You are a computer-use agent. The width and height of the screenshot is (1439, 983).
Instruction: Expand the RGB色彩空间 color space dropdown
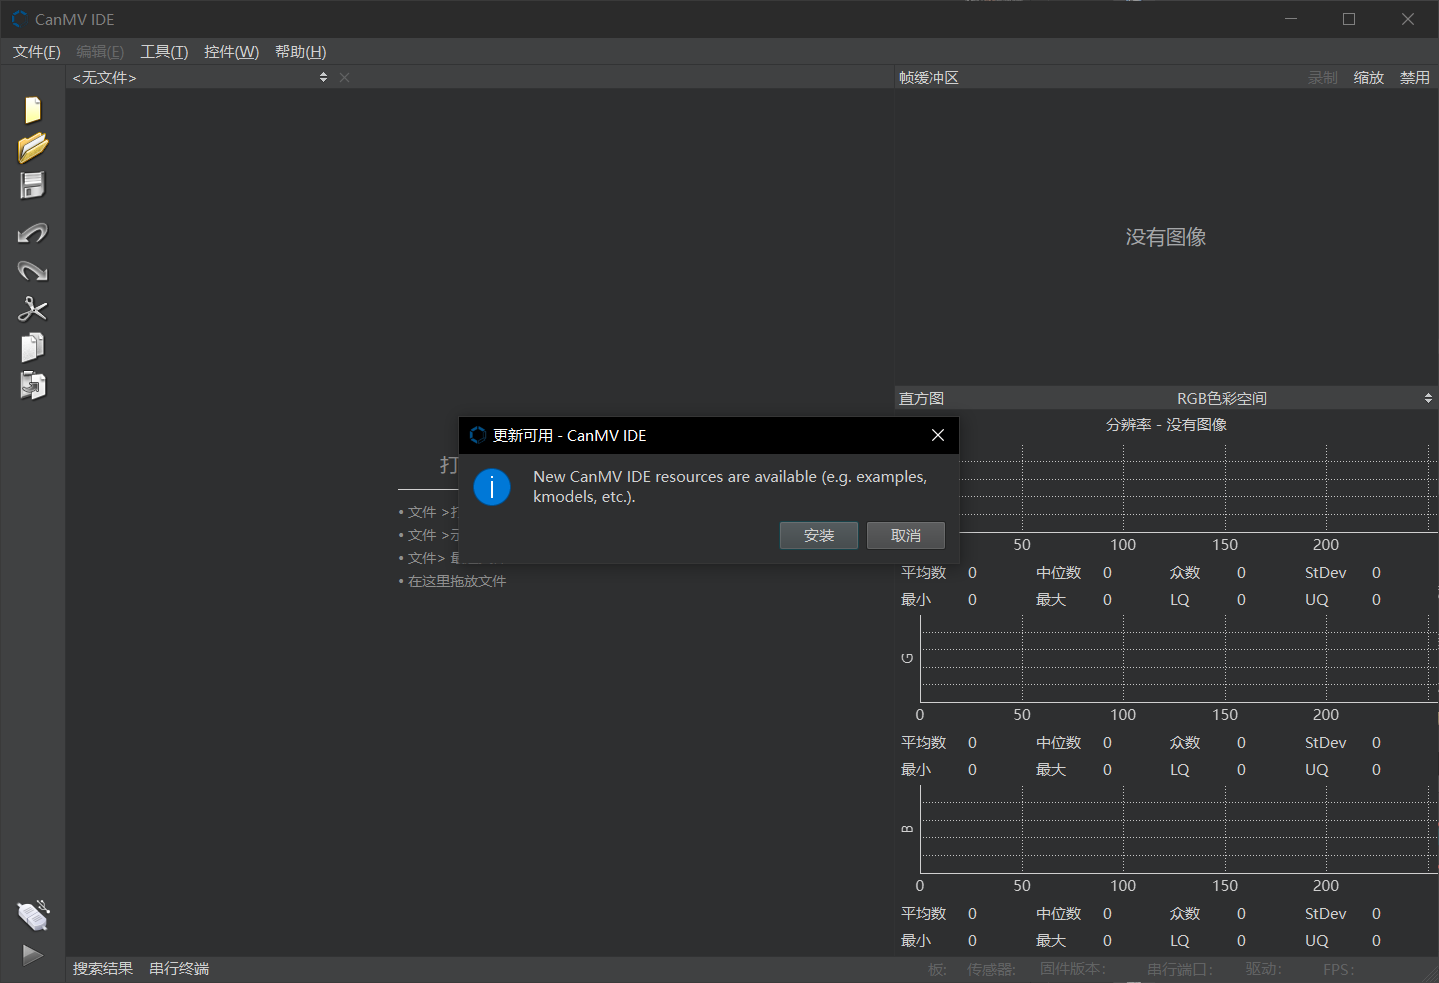pos(1300,398)
